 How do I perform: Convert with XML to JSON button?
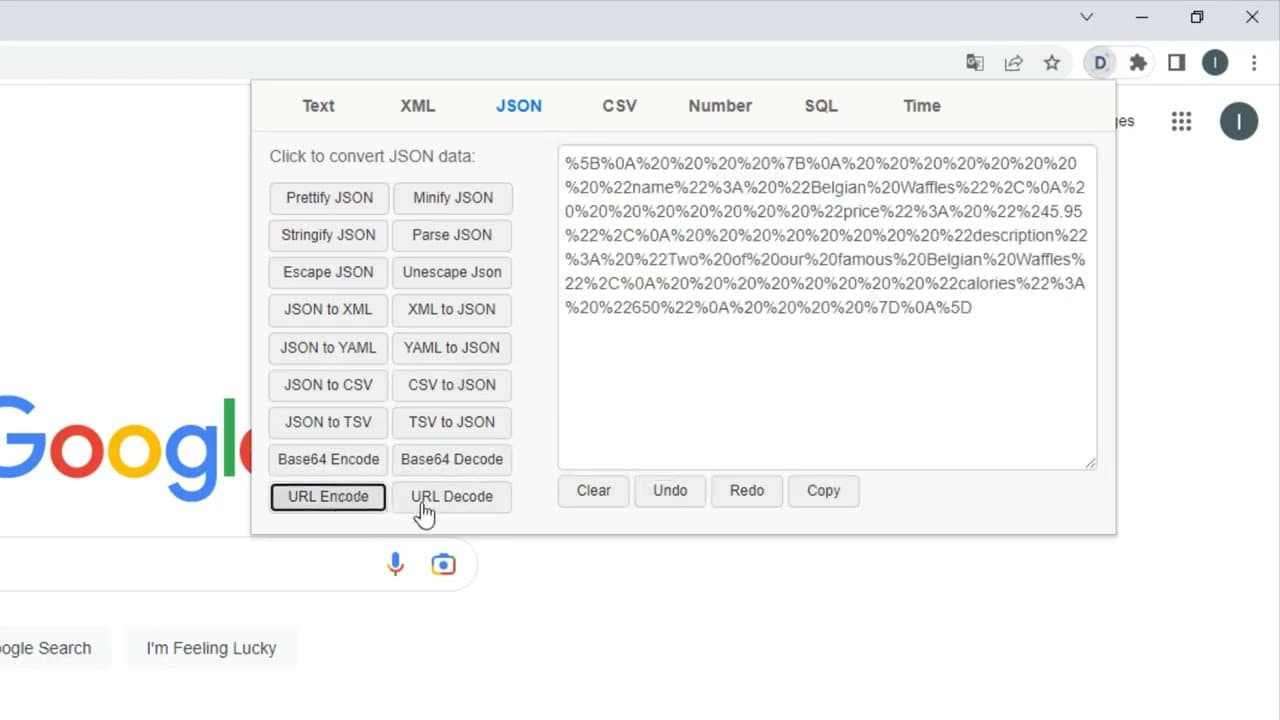point(452,310)
